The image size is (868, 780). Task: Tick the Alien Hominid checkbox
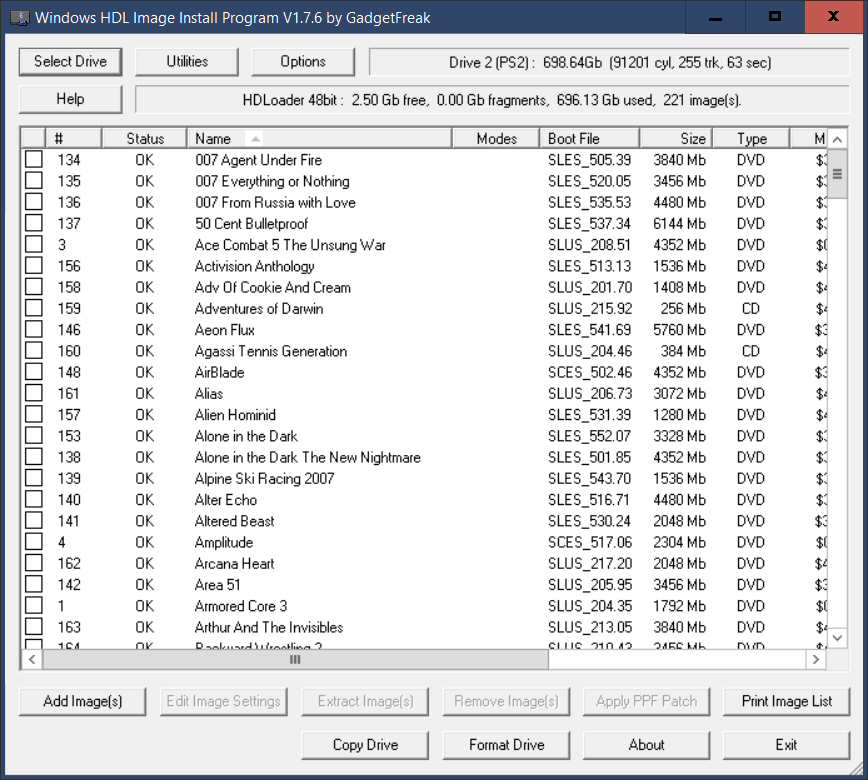click(34, 414)
